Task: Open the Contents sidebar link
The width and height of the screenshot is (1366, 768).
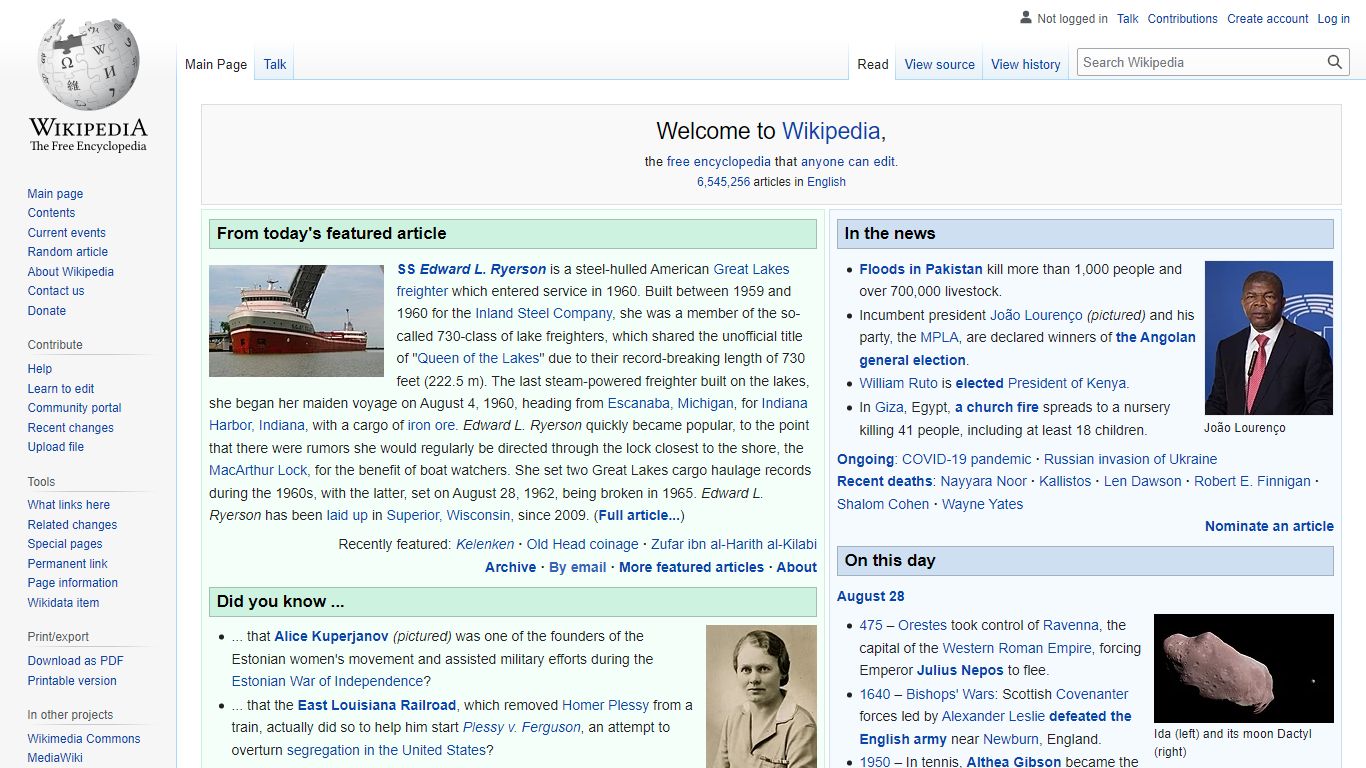Action: click(x=51, y=213)
